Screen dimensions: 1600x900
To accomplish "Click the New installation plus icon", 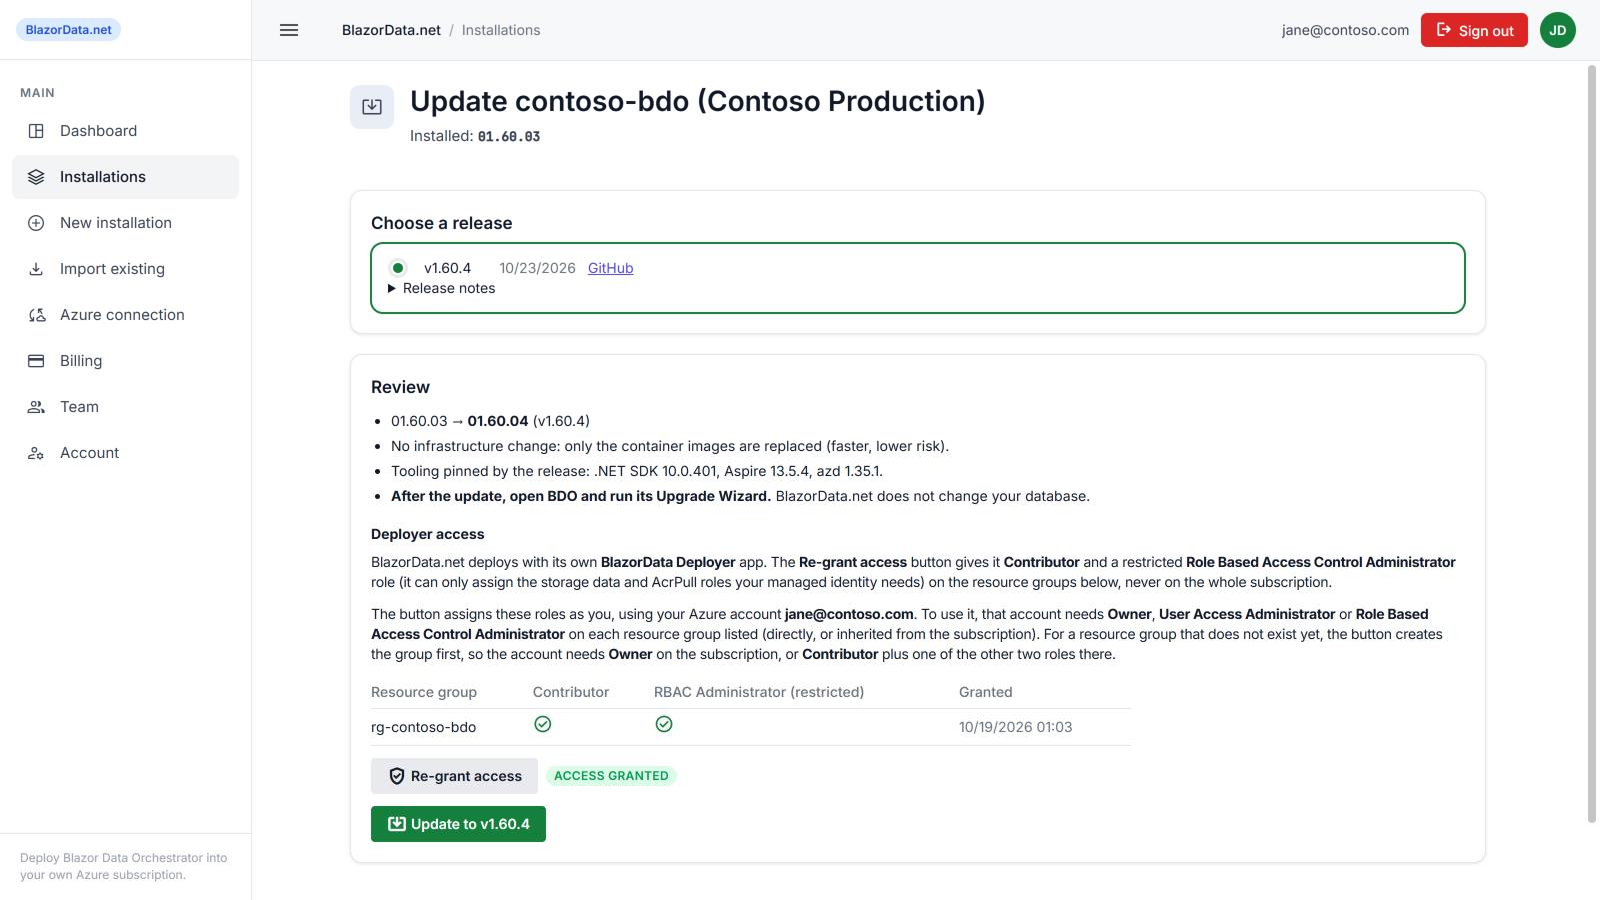I will (36, 223).
